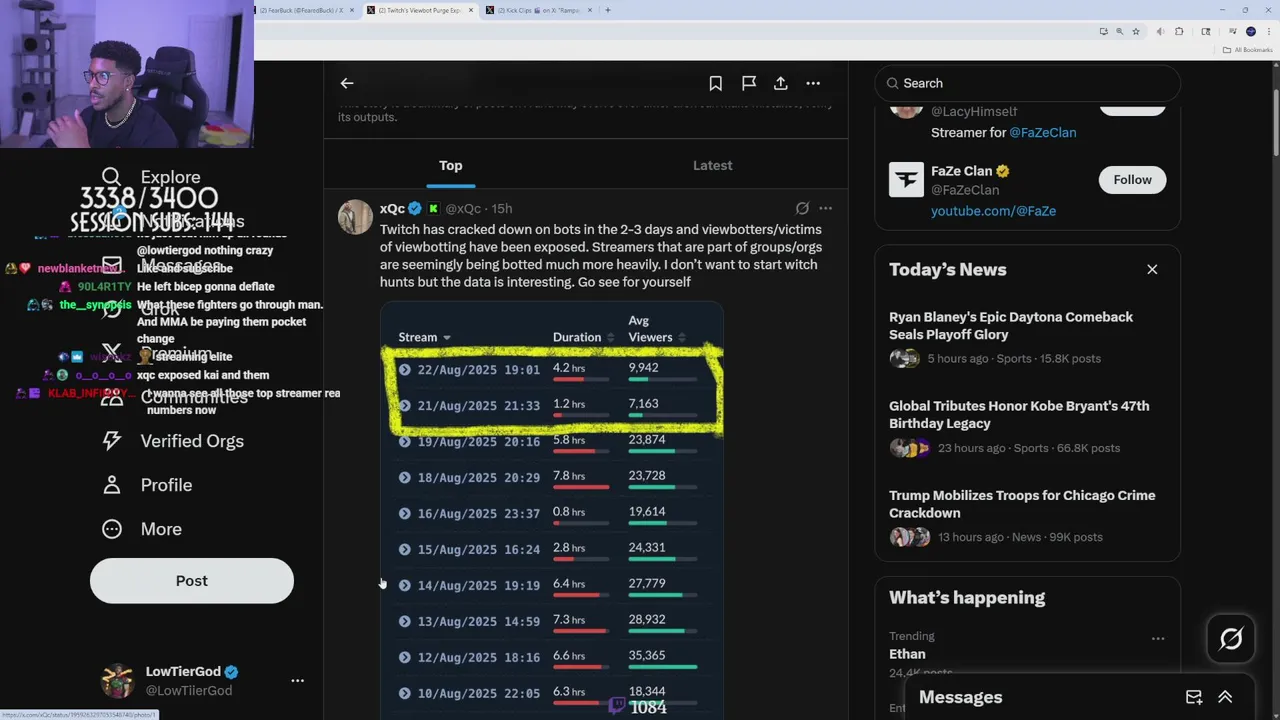
Task: Open more options on xQc's post
Action: tap(825, 208)
